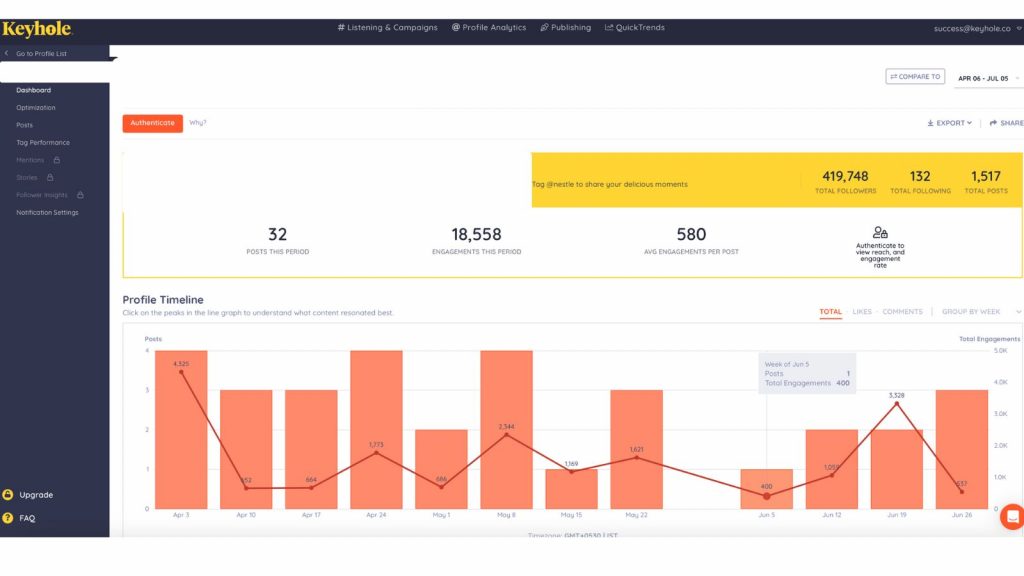Image resolution: width=1024 pixels, height=576 pixels.
Task: Click the Share button
Action: click(1006, 123)
